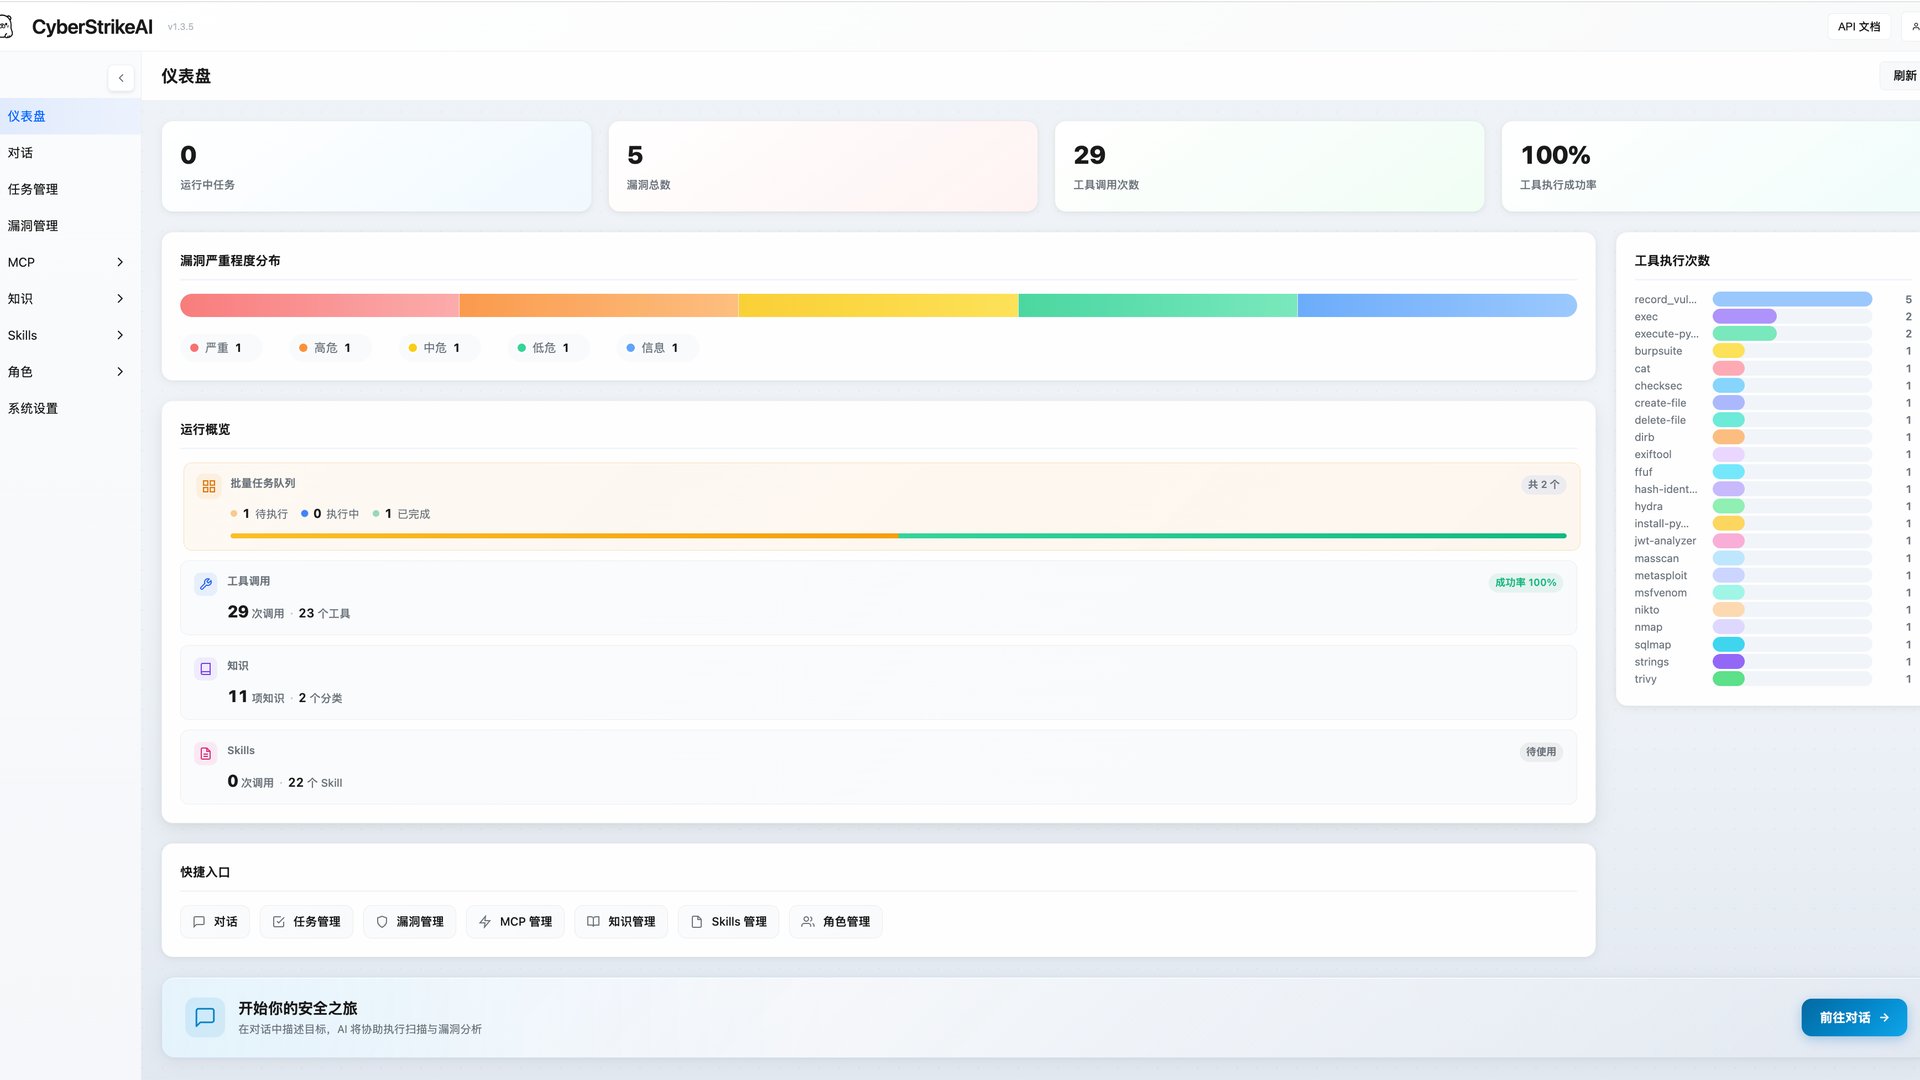Collapse the sidebar with the chevron button
Viewport: 1920px width, 1080px height.
[121, 78]
